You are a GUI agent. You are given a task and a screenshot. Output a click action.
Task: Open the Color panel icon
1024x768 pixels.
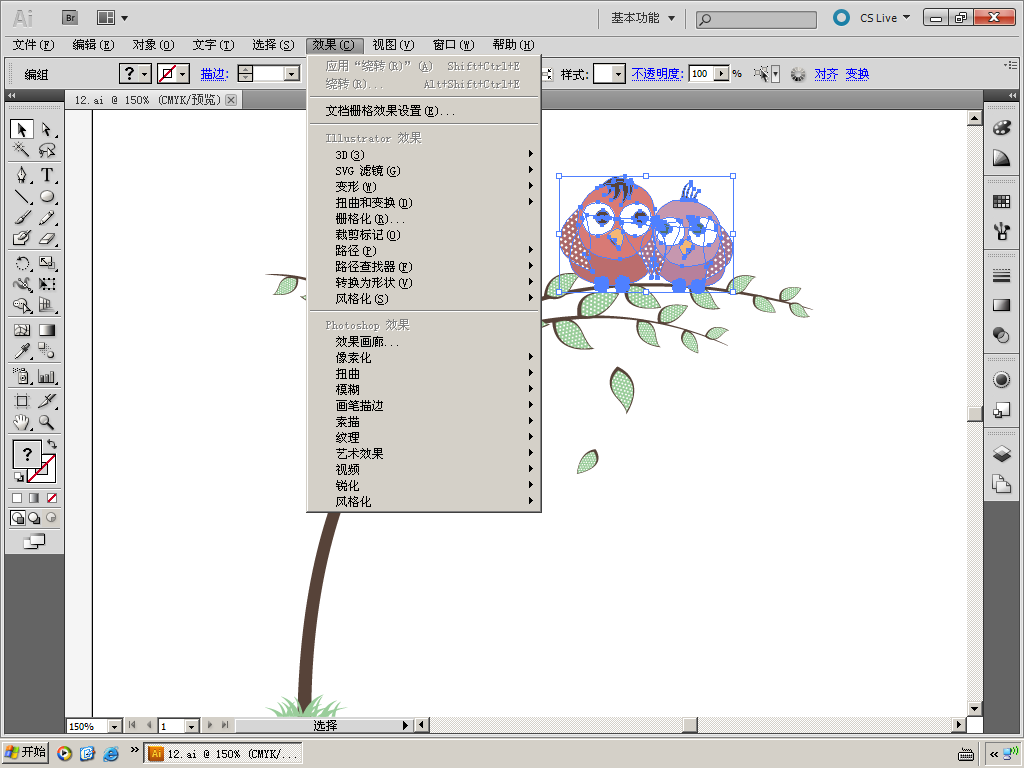(1001, 128)
